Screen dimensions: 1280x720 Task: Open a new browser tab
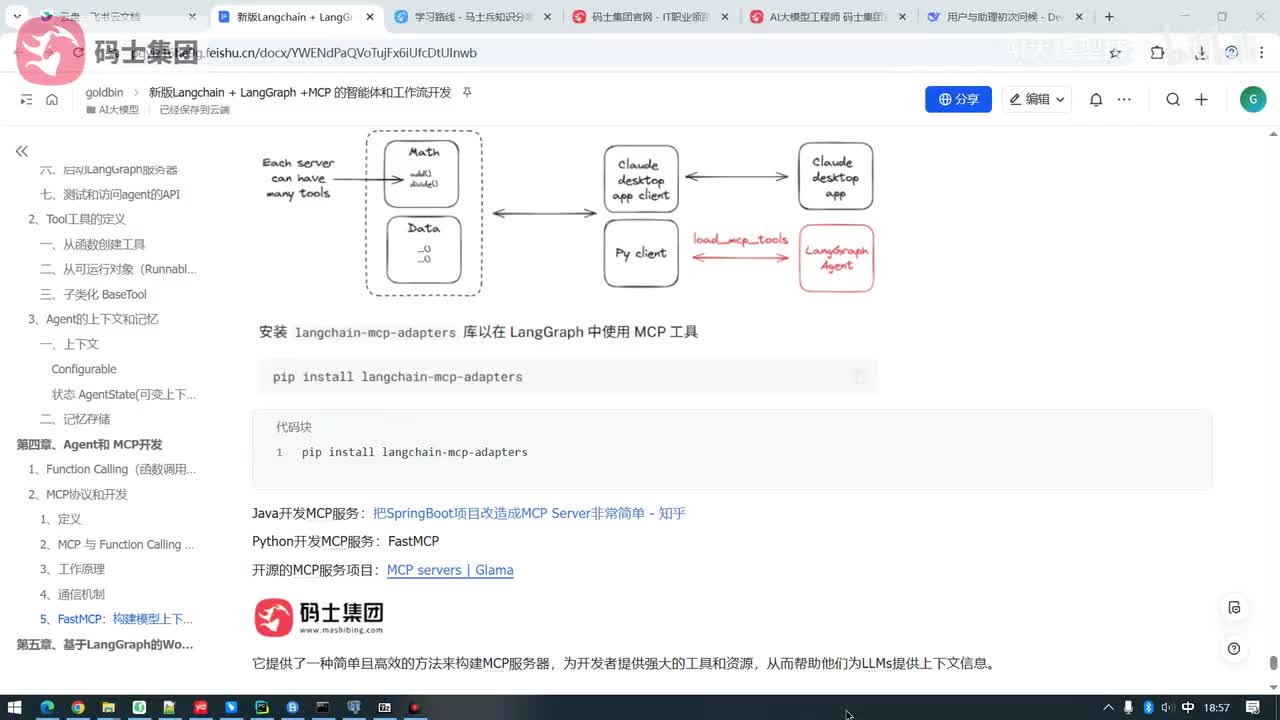coord(1109,17)
